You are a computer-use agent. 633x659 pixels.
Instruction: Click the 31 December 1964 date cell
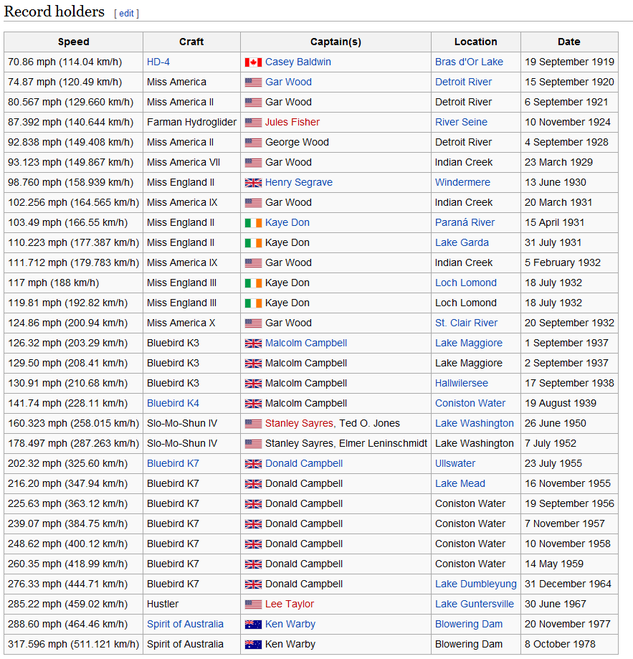(x=569, y=584)
